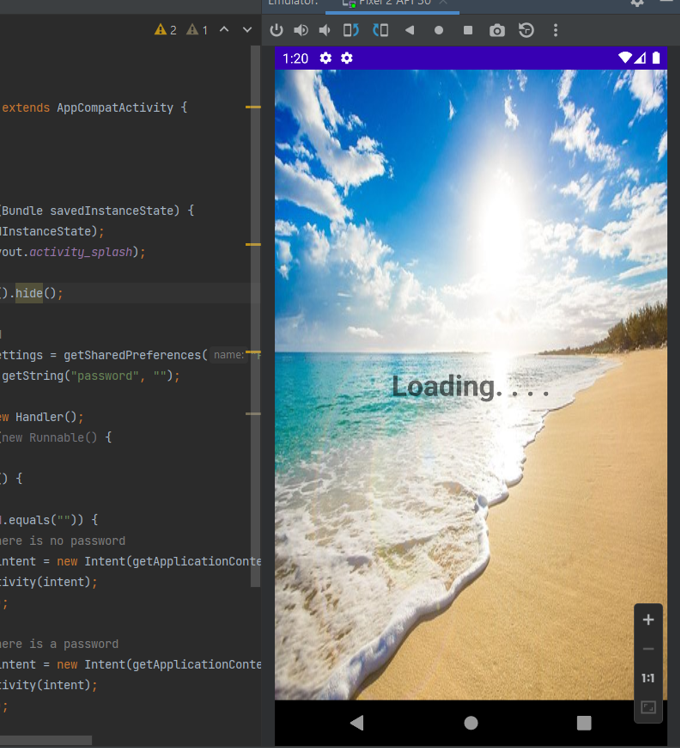Viewport: 680px width, 748px height.
Task: Jump to the next highlighted error arrow
Action: point(246,30)
